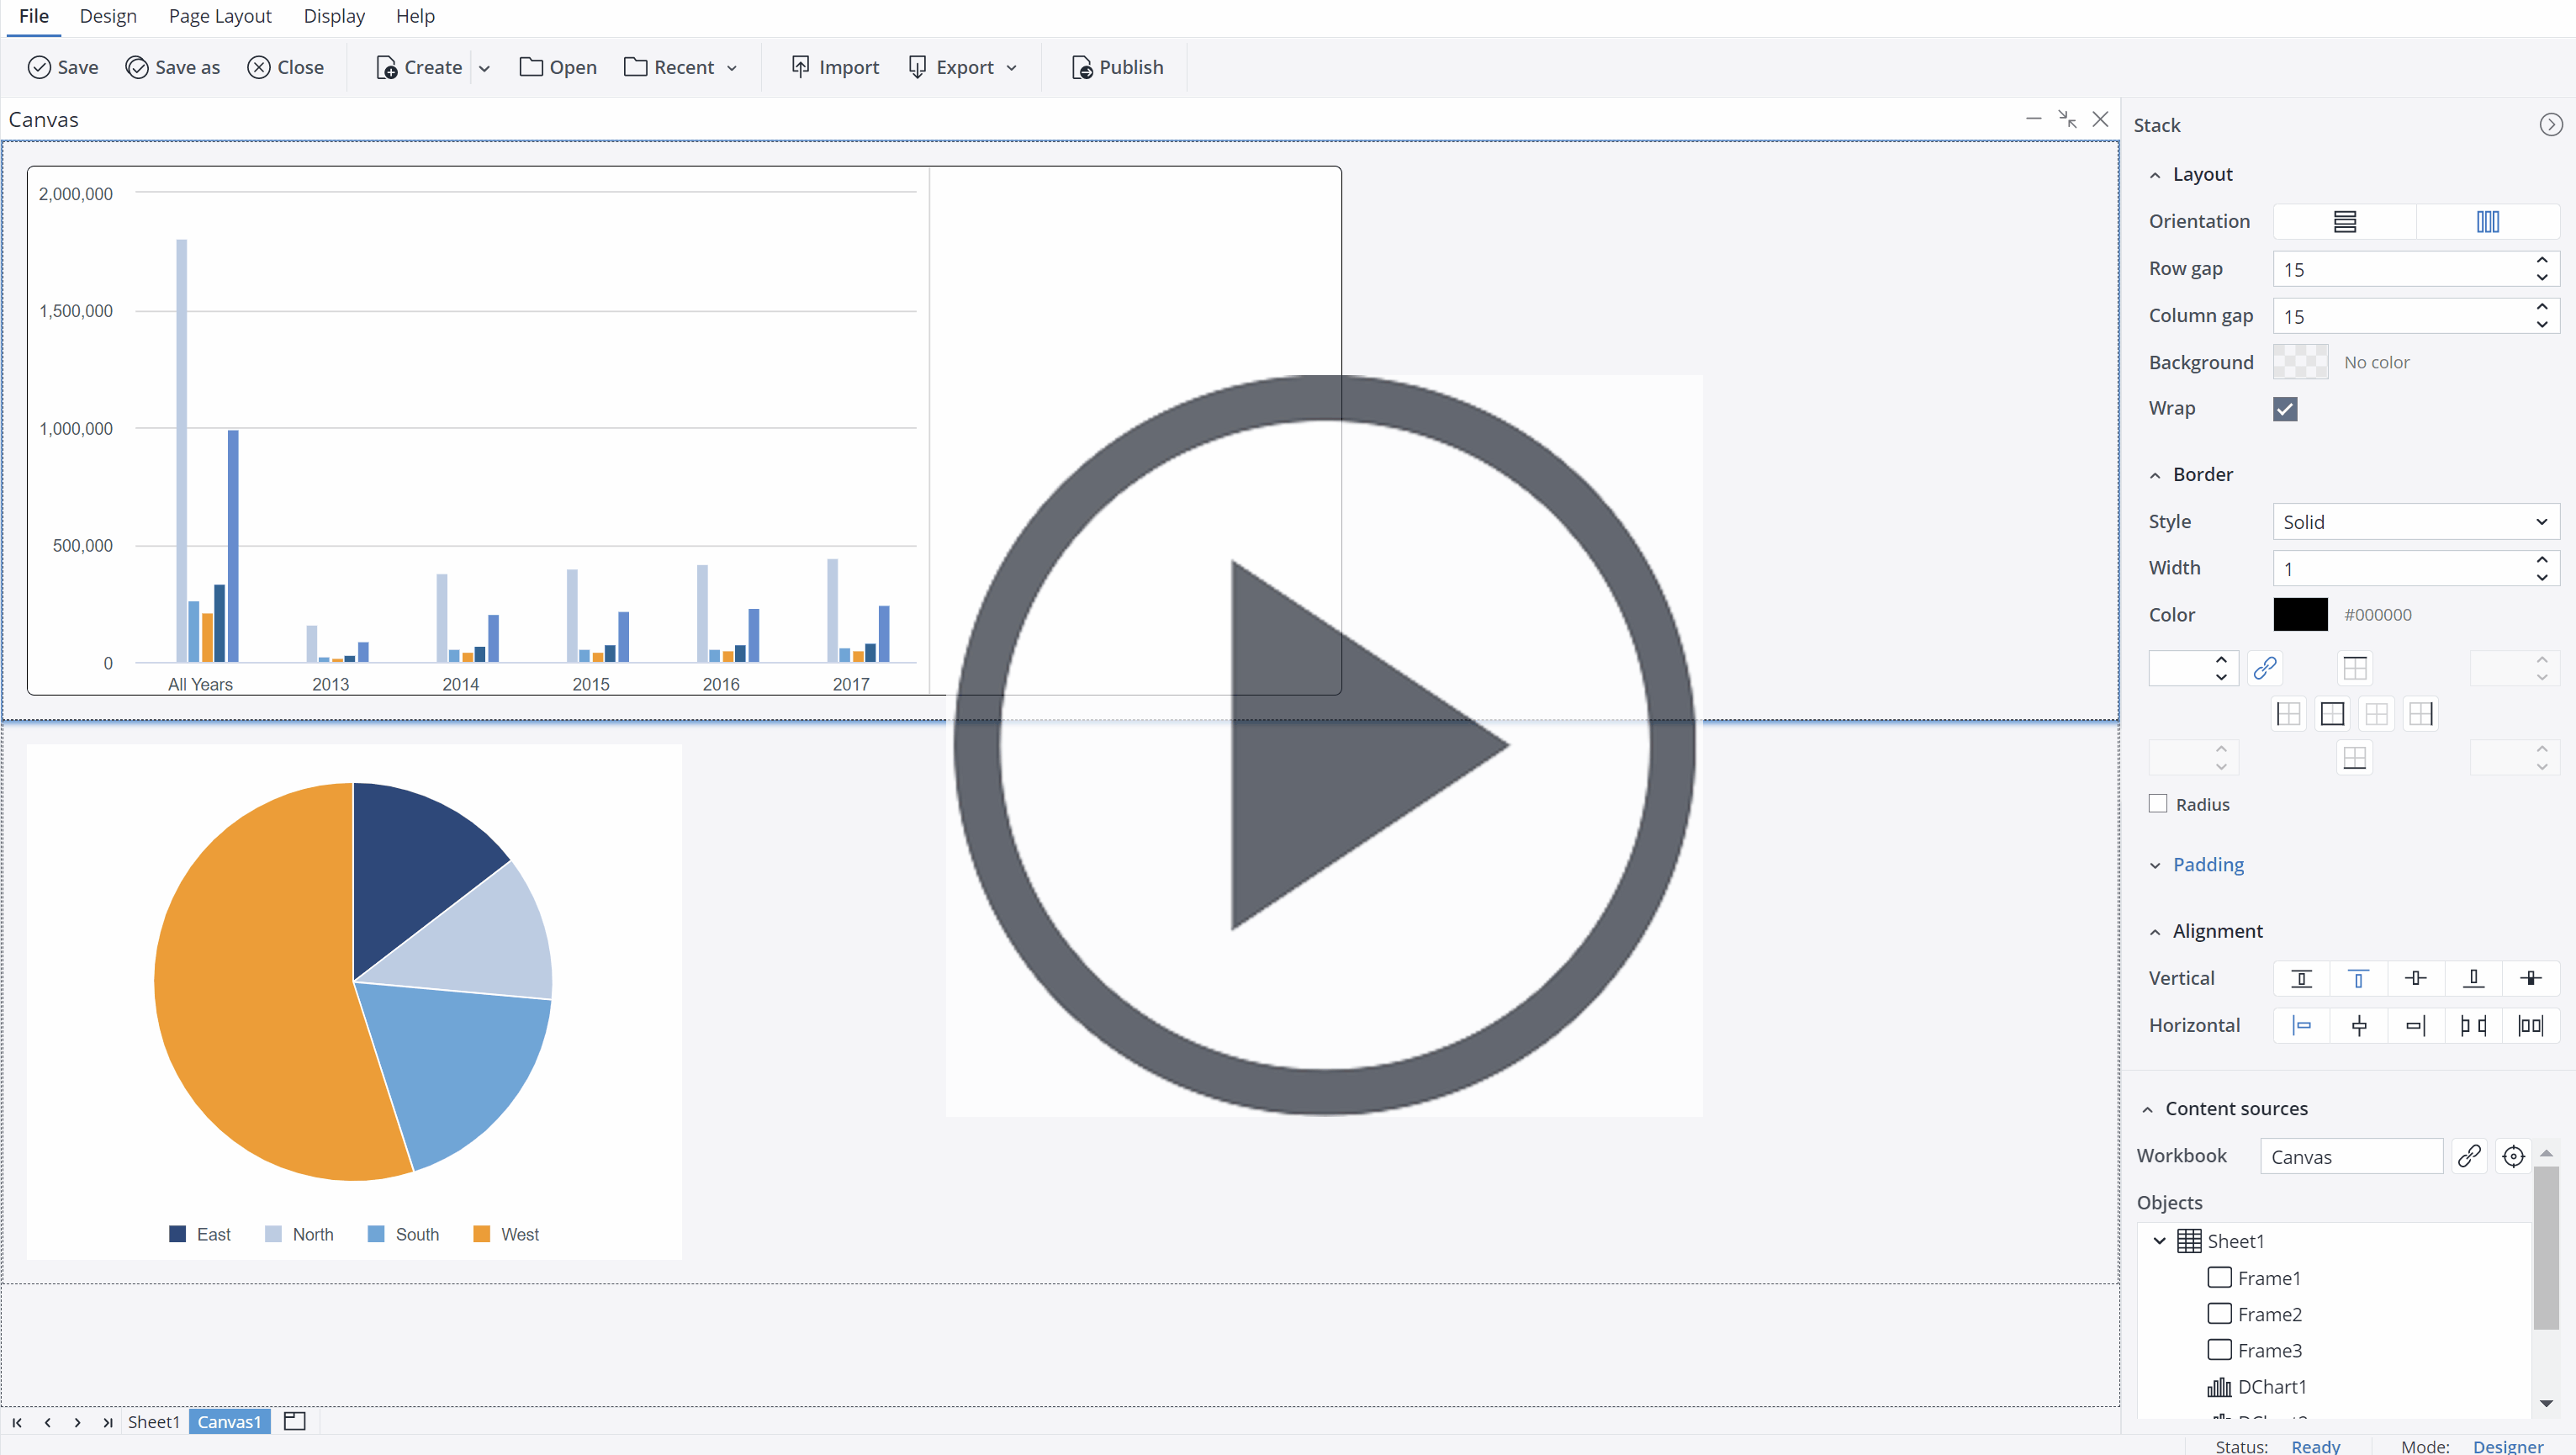Screen dimensions: 2576x1455
Task: Click the black border Color swatch
Action: tap(2301, 614)
